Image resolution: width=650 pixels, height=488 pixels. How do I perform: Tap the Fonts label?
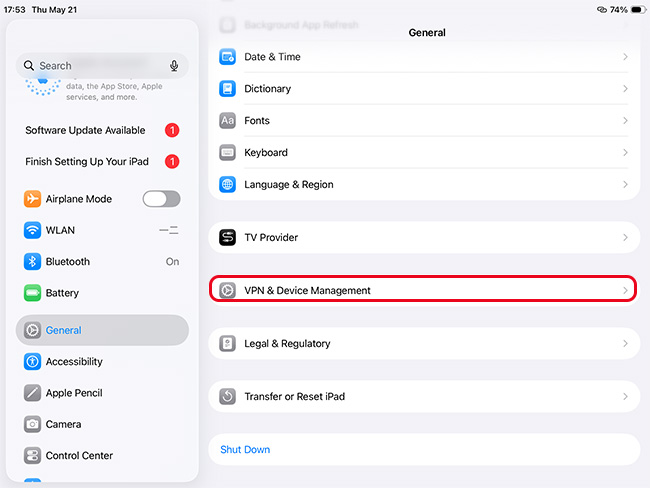click(x=257, y=121)
